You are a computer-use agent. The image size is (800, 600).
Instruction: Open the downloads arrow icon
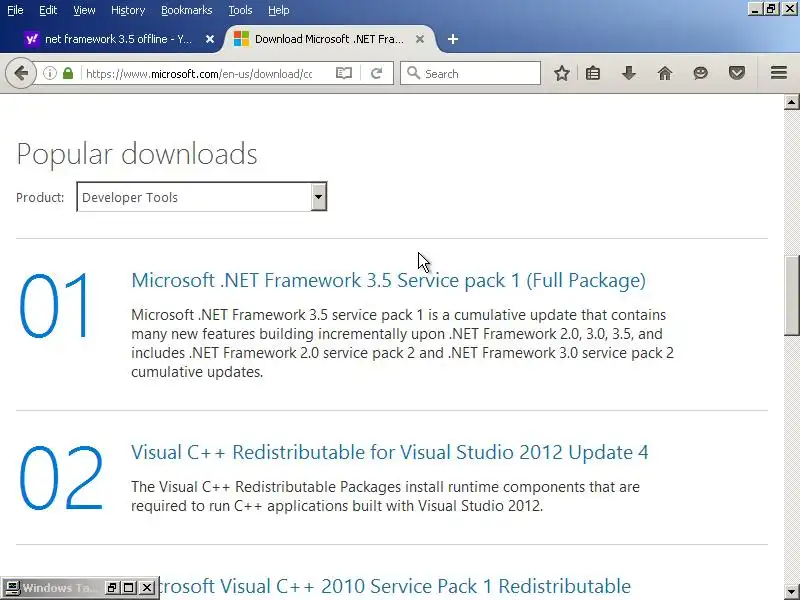pos(629,73)
